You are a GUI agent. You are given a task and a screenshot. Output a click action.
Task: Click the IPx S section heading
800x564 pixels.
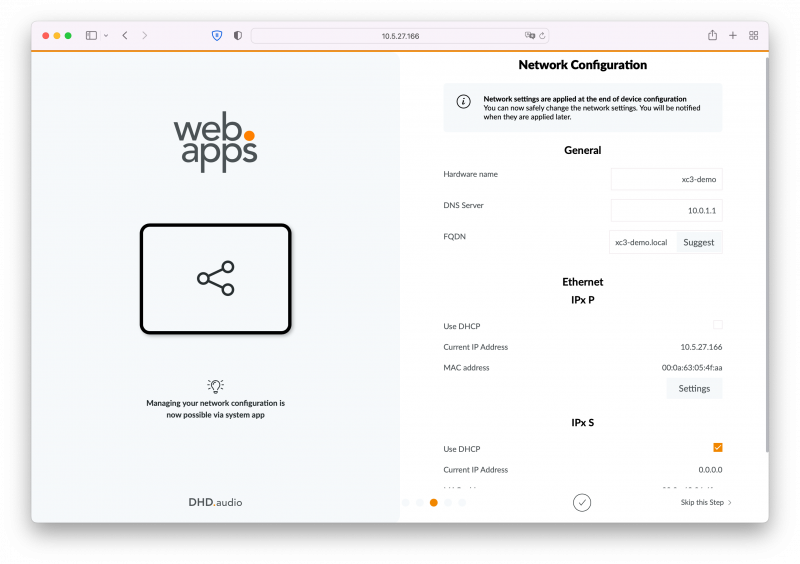click(x=583, y=423)
